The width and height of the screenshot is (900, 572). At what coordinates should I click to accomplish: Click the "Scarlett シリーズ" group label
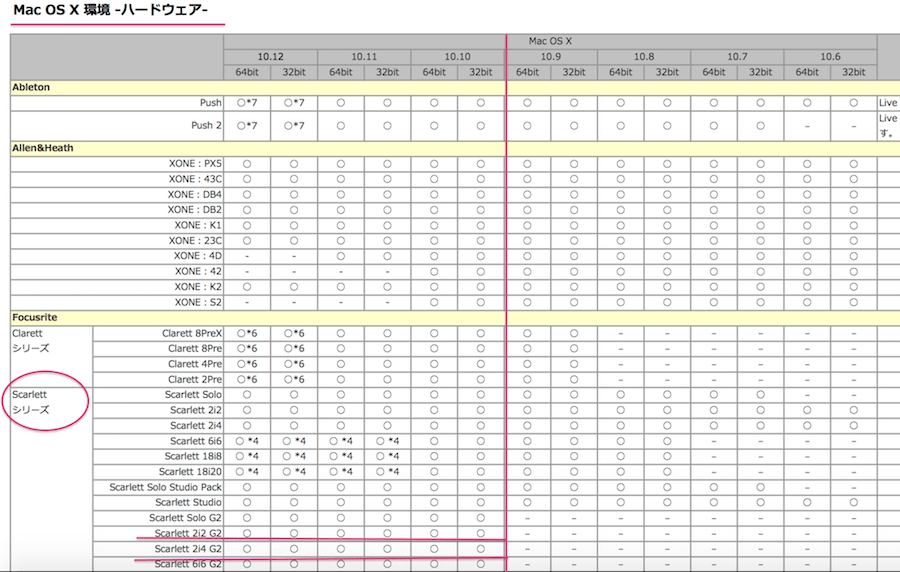[x=30, y=402]
